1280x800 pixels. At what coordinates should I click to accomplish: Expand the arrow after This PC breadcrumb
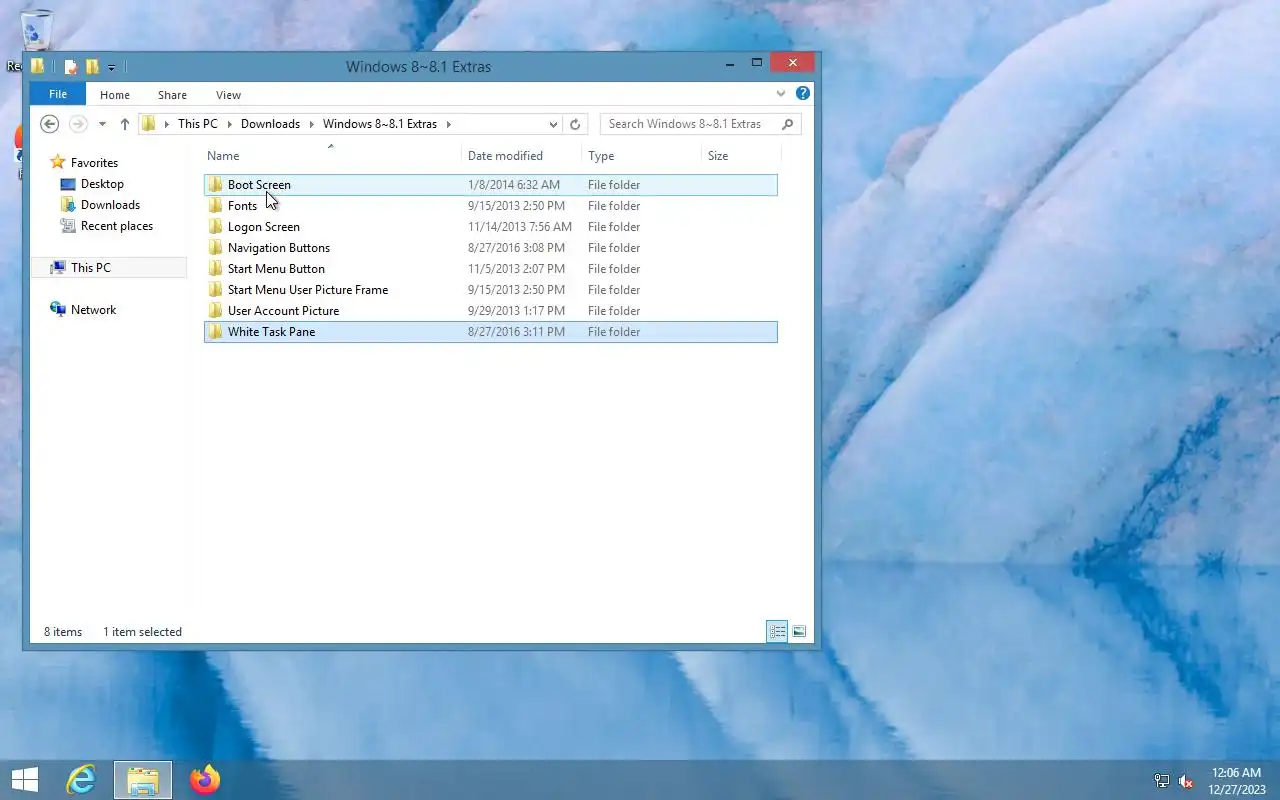click(229, 124)
